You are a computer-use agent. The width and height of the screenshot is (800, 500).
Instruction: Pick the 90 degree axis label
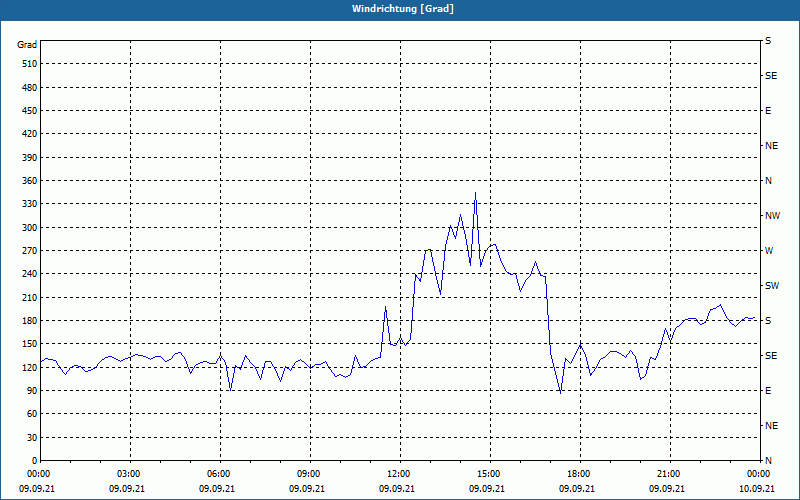click(x=32, y=391)
